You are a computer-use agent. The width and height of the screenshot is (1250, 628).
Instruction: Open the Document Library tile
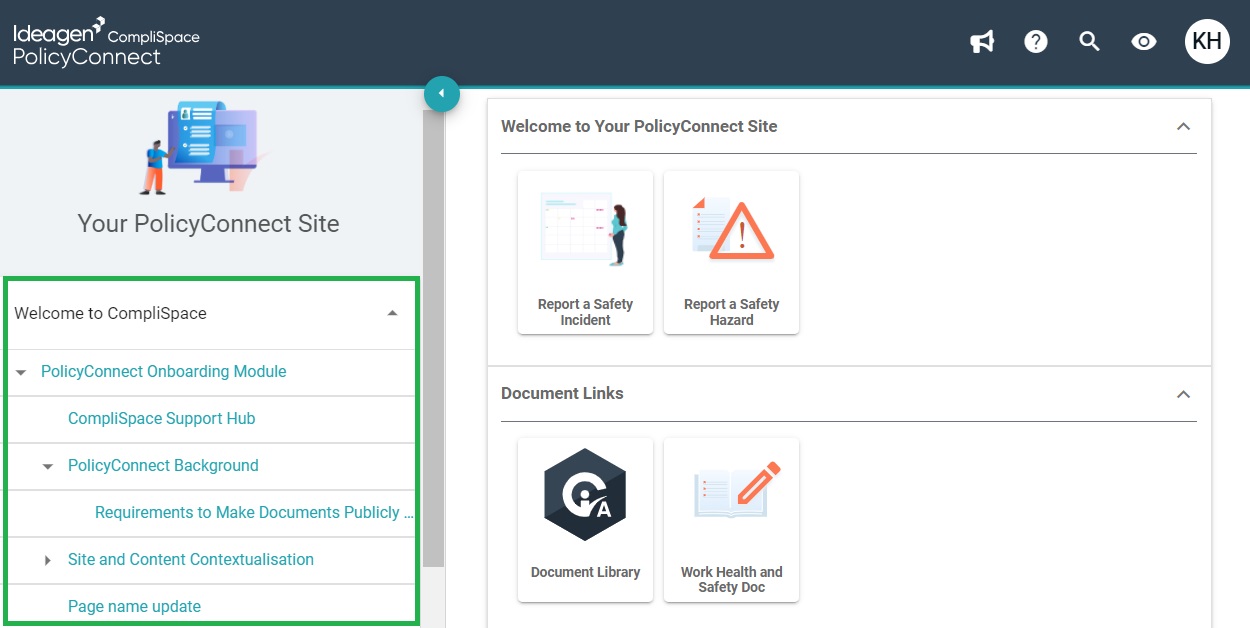(585, 520)
